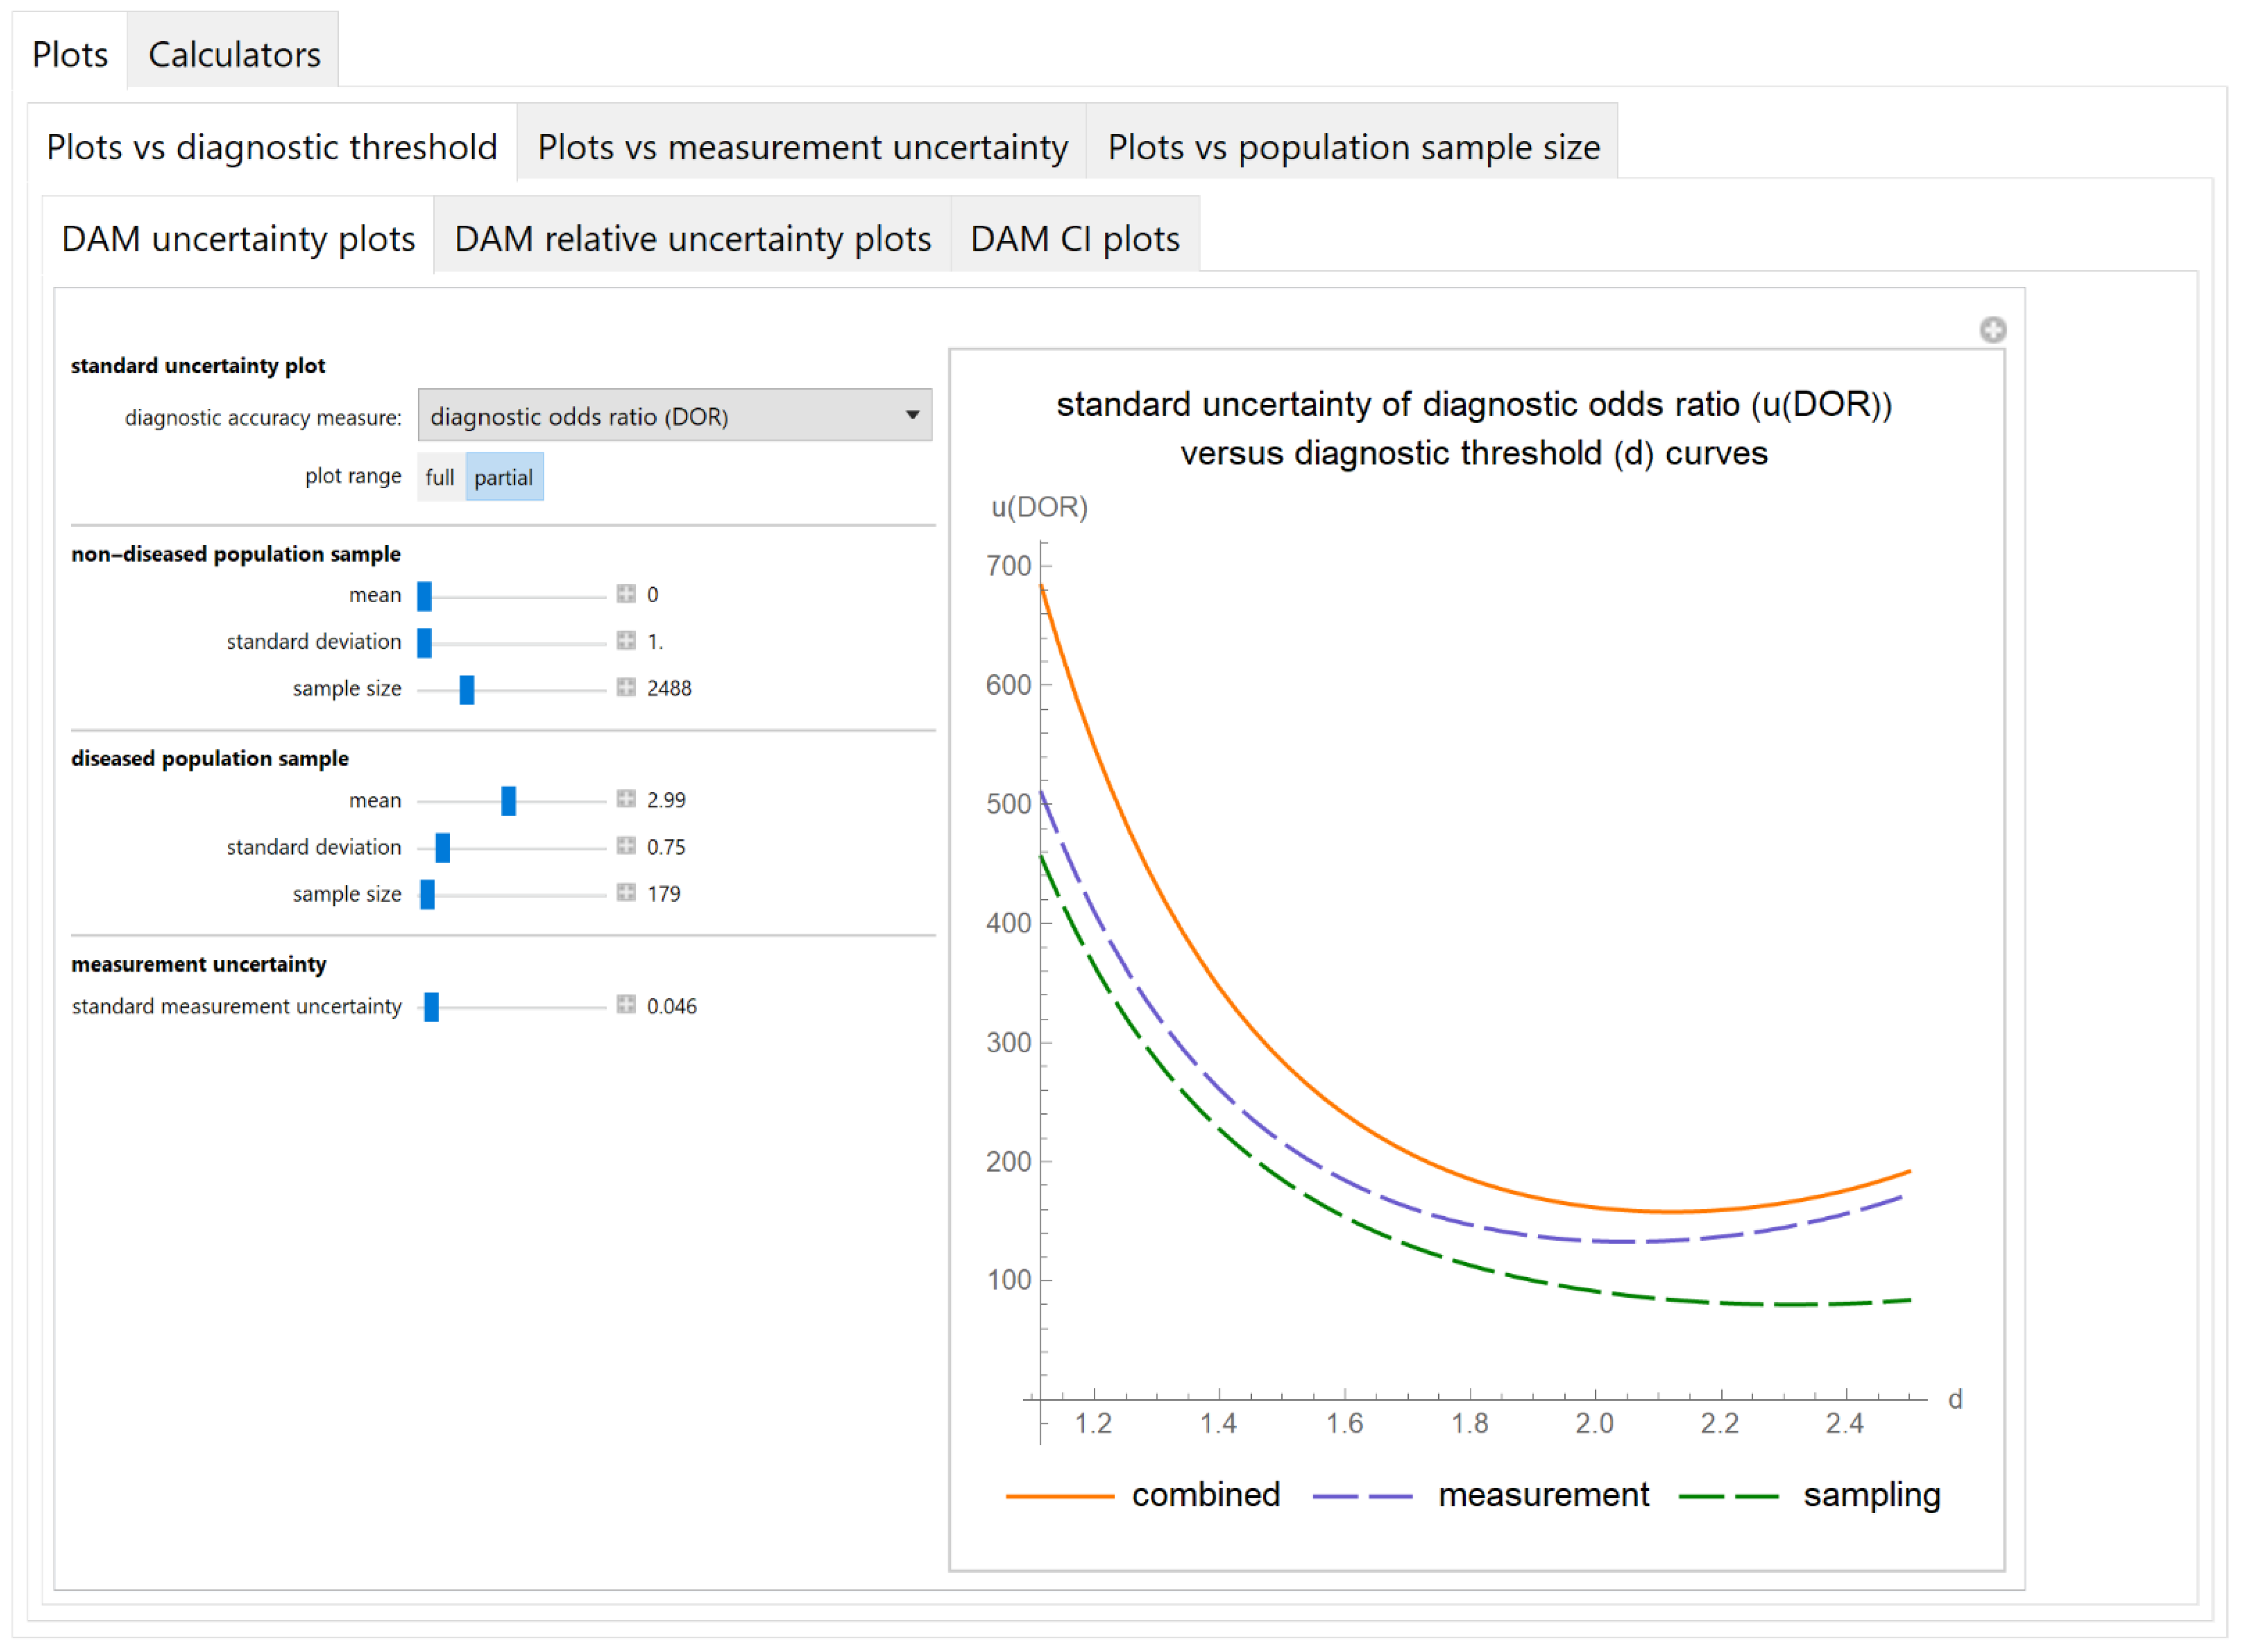Expand the diseased sample size plus icon
2241x1652 pixels.
pyautogui.click(x=626, y=892)
